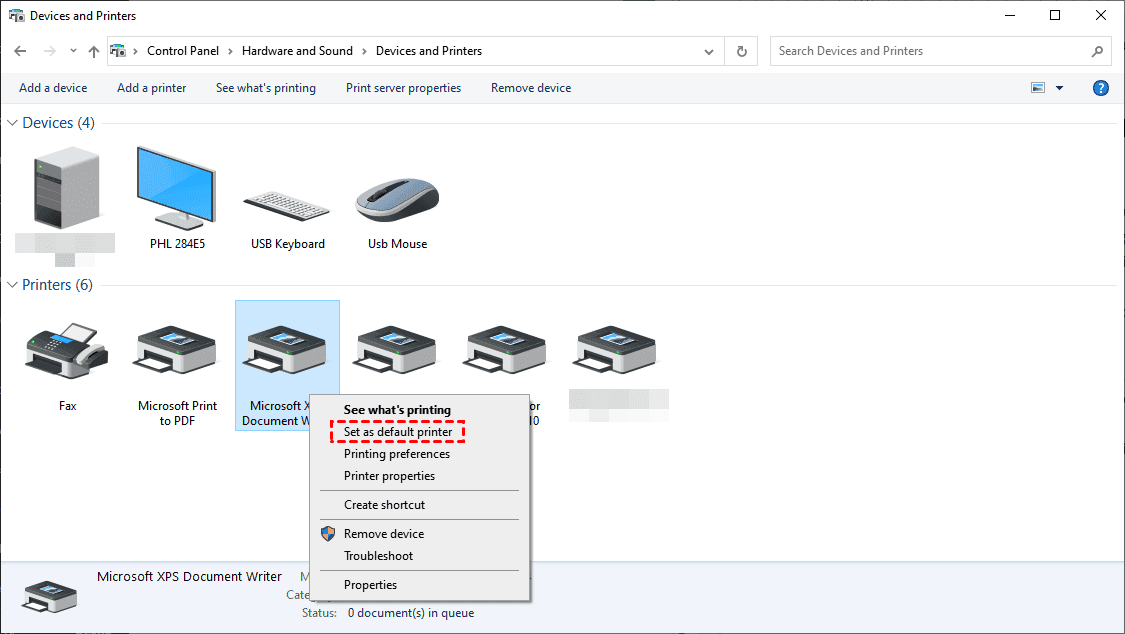Select the Fax printer icon
This screenshot has width=1125, height=634.
[x=67, y=351]
